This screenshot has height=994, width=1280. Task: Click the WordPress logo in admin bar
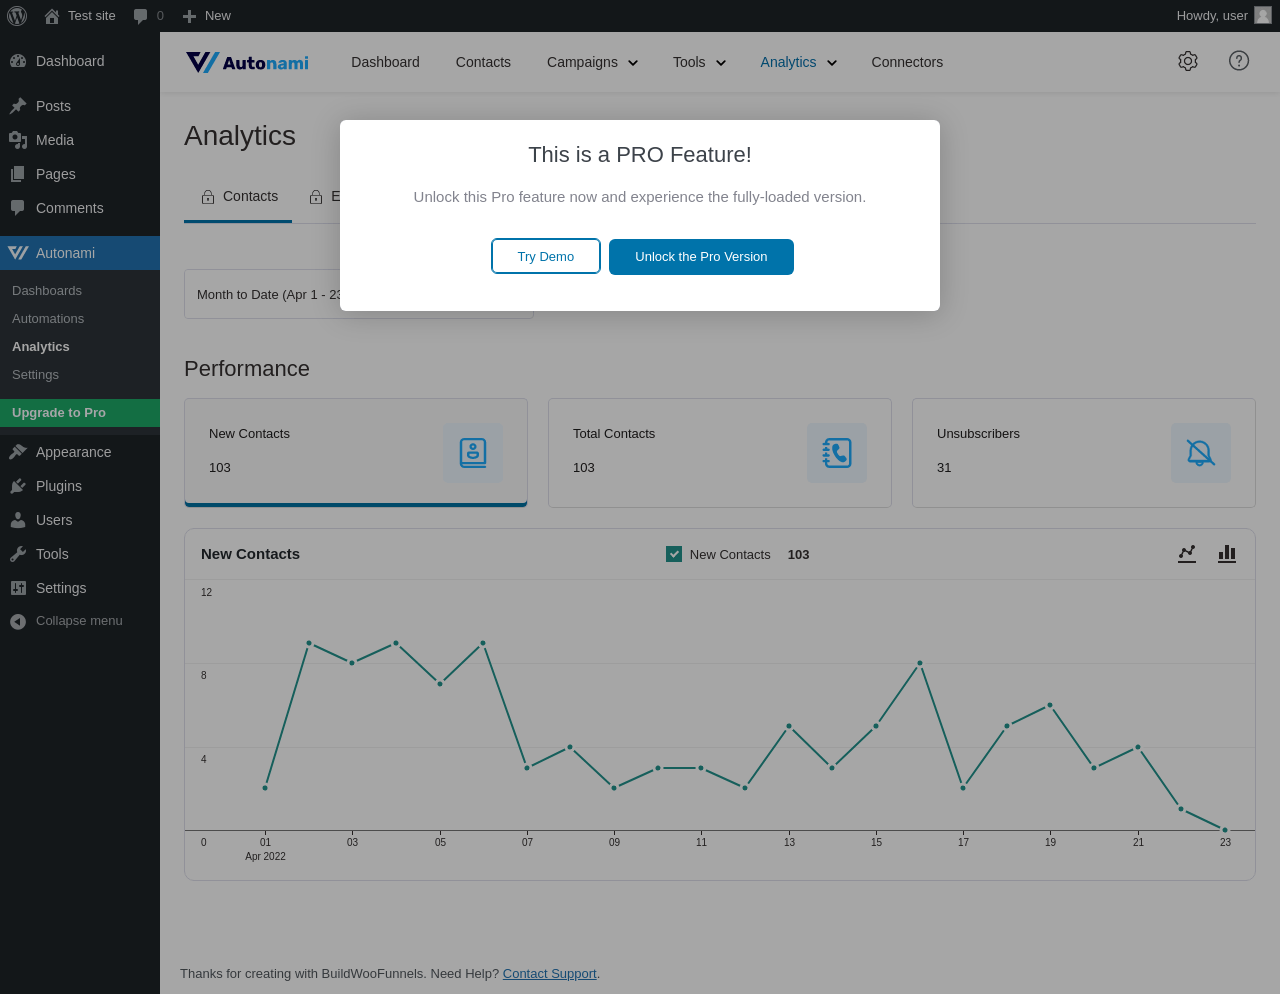click(17, 16)
